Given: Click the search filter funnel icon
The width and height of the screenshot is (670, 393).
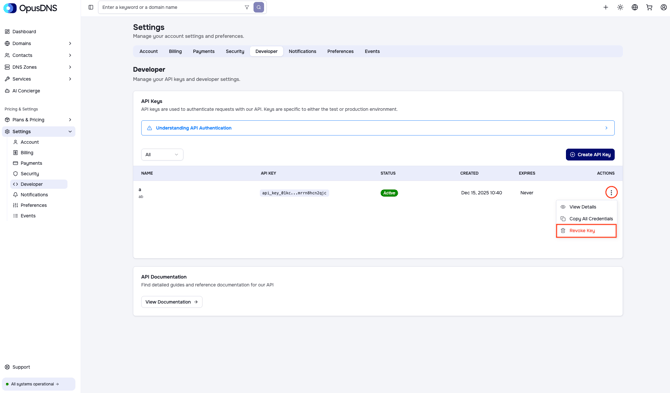Looking at the screenshot, I should pos(247,7).
